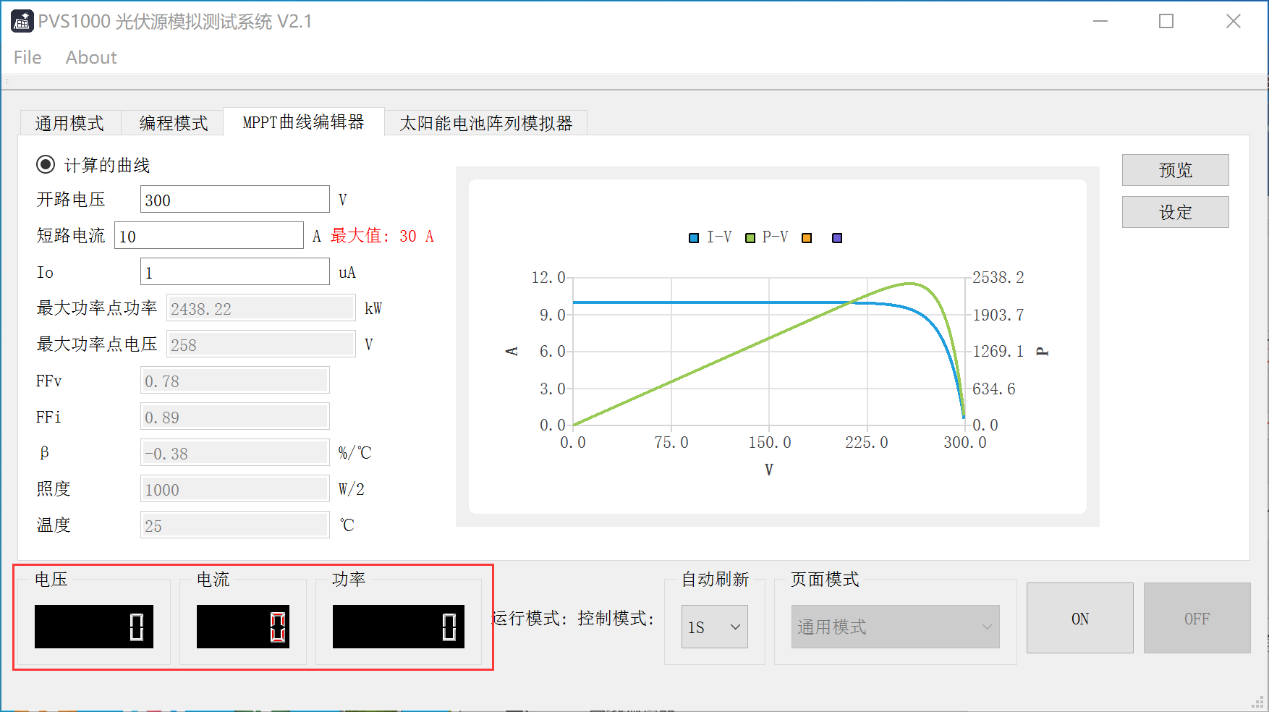
Task: Open the 页面模式 通用模式 dropdown
Action: click(895, 626)
